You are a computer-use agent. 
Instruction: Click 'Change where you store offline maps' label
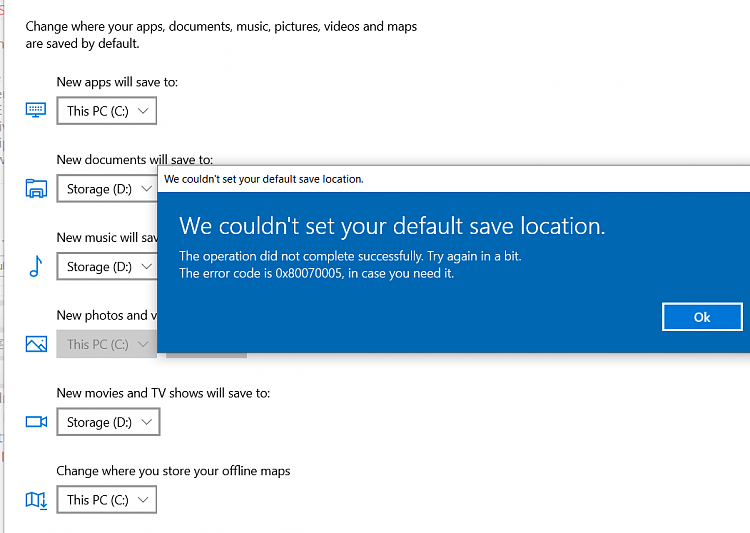pyautogui.click(x=173, y=471)
